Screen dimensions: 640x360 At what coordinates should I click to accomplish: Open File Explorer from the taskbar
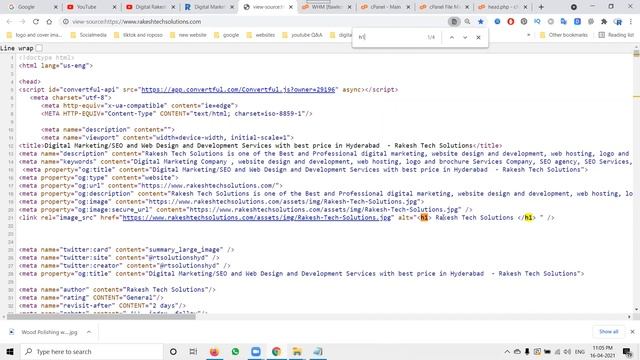(297, 351)
